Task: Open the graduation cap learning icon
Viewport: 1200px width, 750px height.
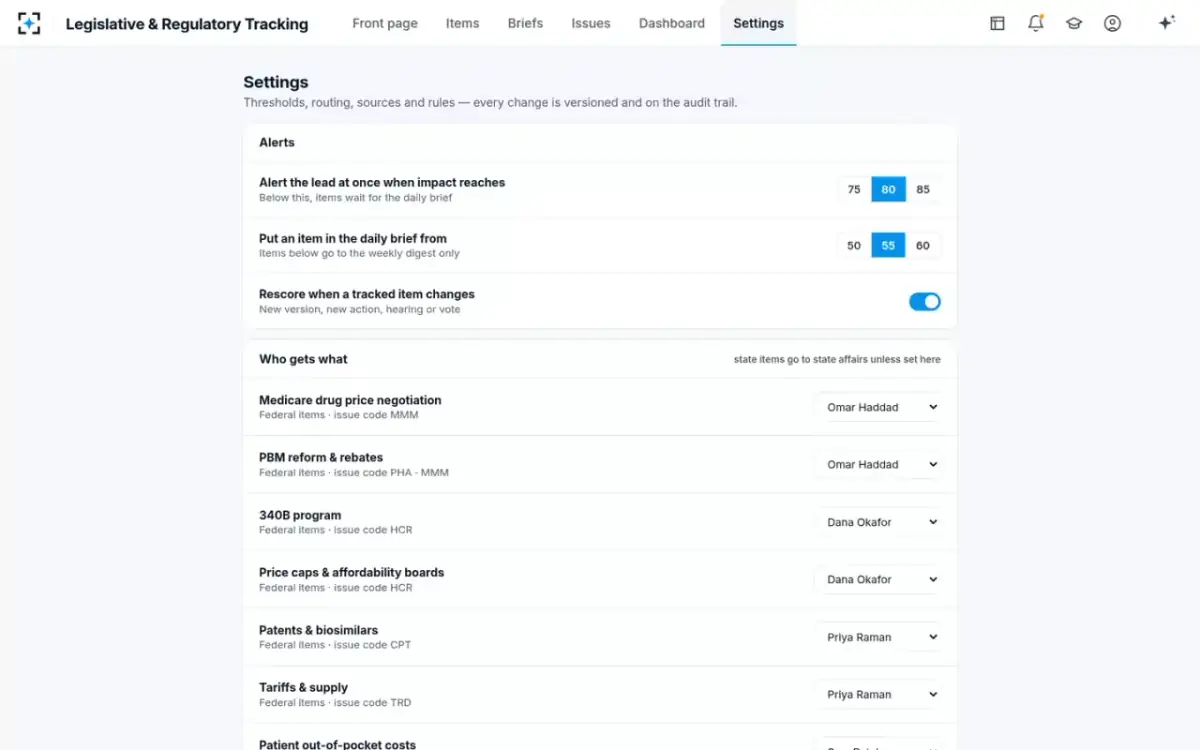Action: [1074, 23]
